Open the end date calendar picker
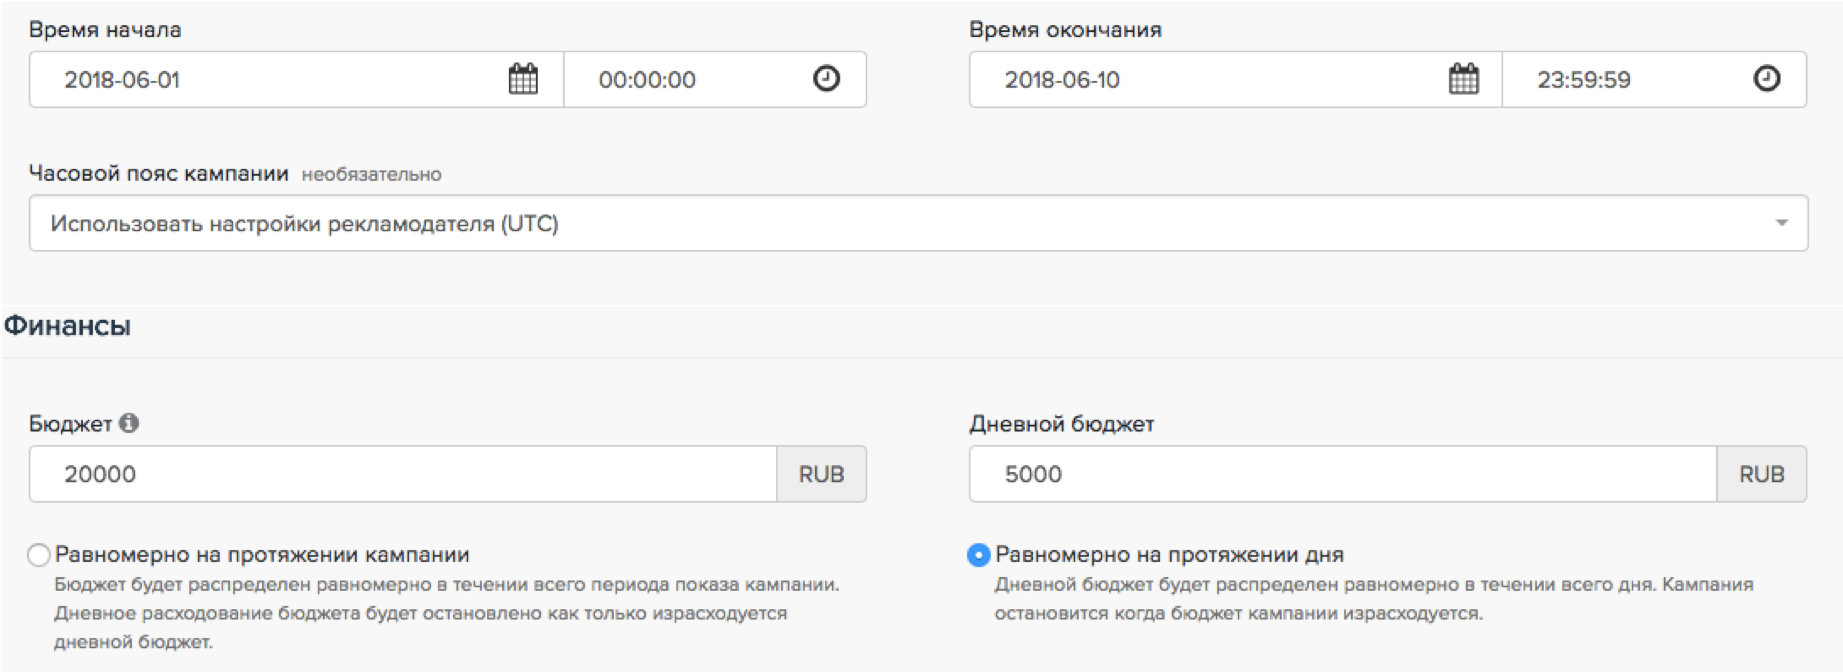Screen dimensions: 1843x672 pos(1463,79)
